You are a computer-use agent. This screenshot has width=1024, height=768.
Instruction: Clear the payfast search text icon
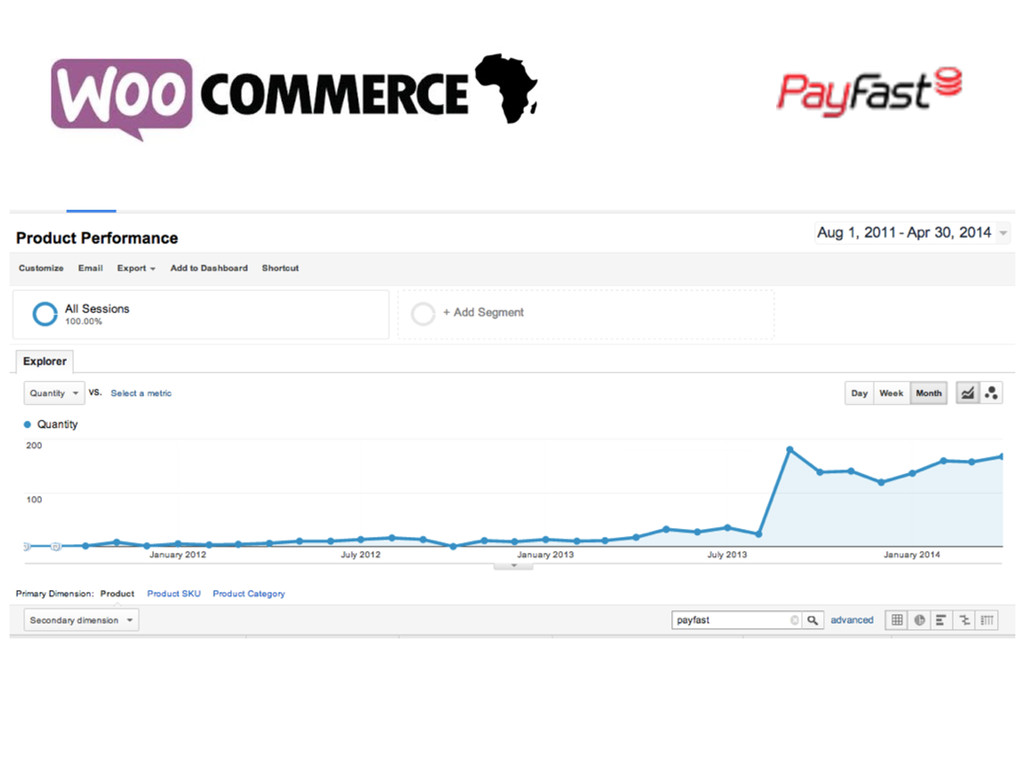[794, 620]
